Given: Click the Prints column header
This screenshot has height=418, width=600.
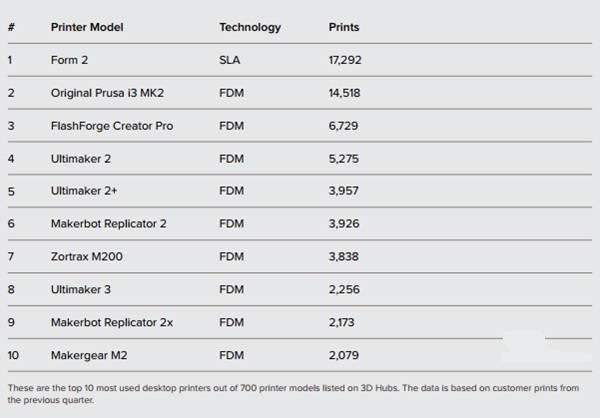Looking at the screenshot, I should click(x=344, y=27).
